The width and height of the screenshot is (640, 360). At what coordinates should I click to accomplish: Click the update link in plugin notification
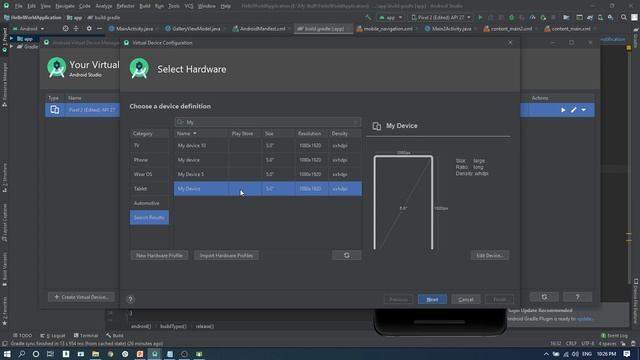pyautogui.click(x=584, y=318)
